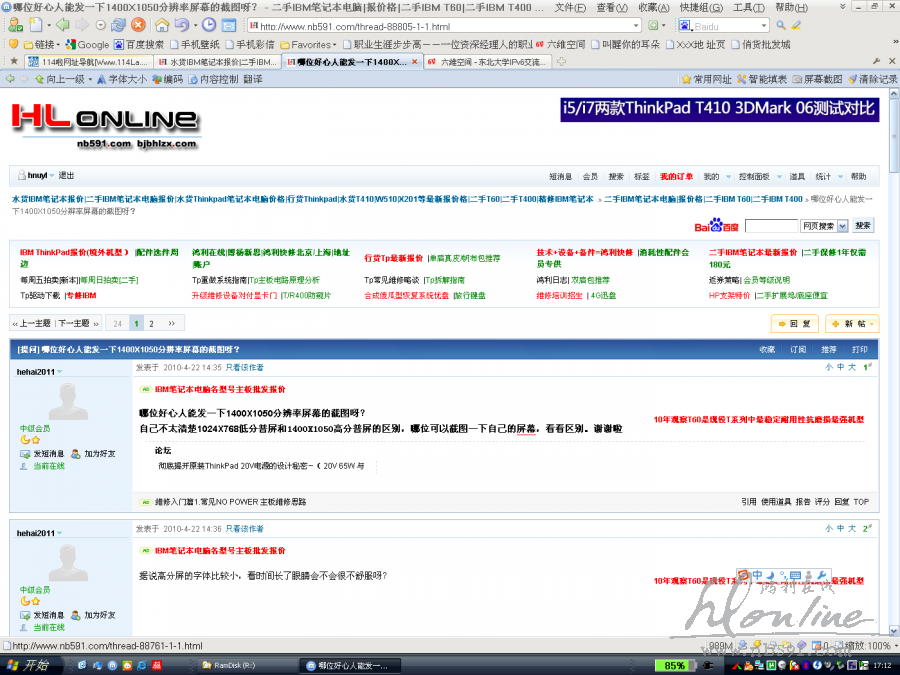This screenshot has height=675, width=900.
Task: Click 发短消息 under hehai2011's avatar
Action: (x=44, y=454)
